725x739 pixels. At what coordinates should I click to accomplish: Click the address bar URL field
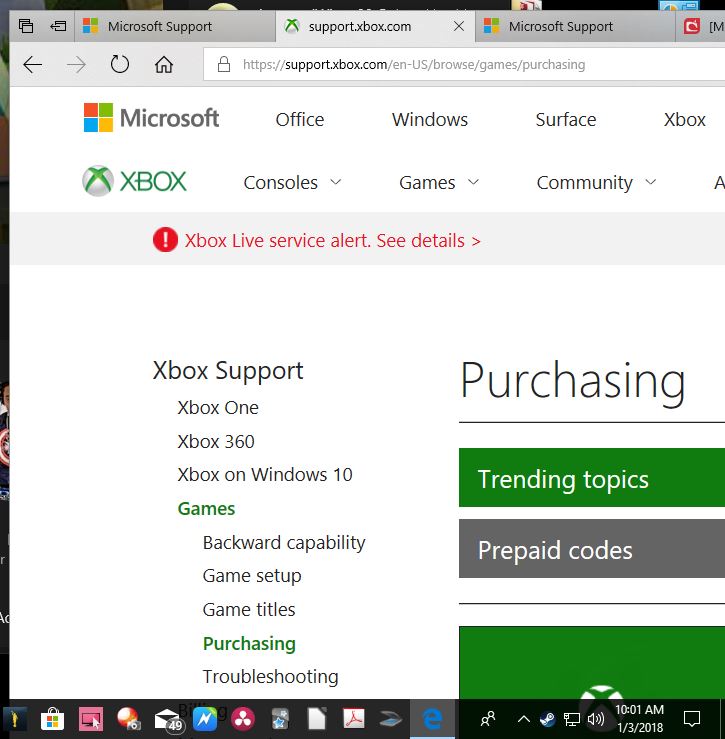pyautogui.click(x=464, y=65)
